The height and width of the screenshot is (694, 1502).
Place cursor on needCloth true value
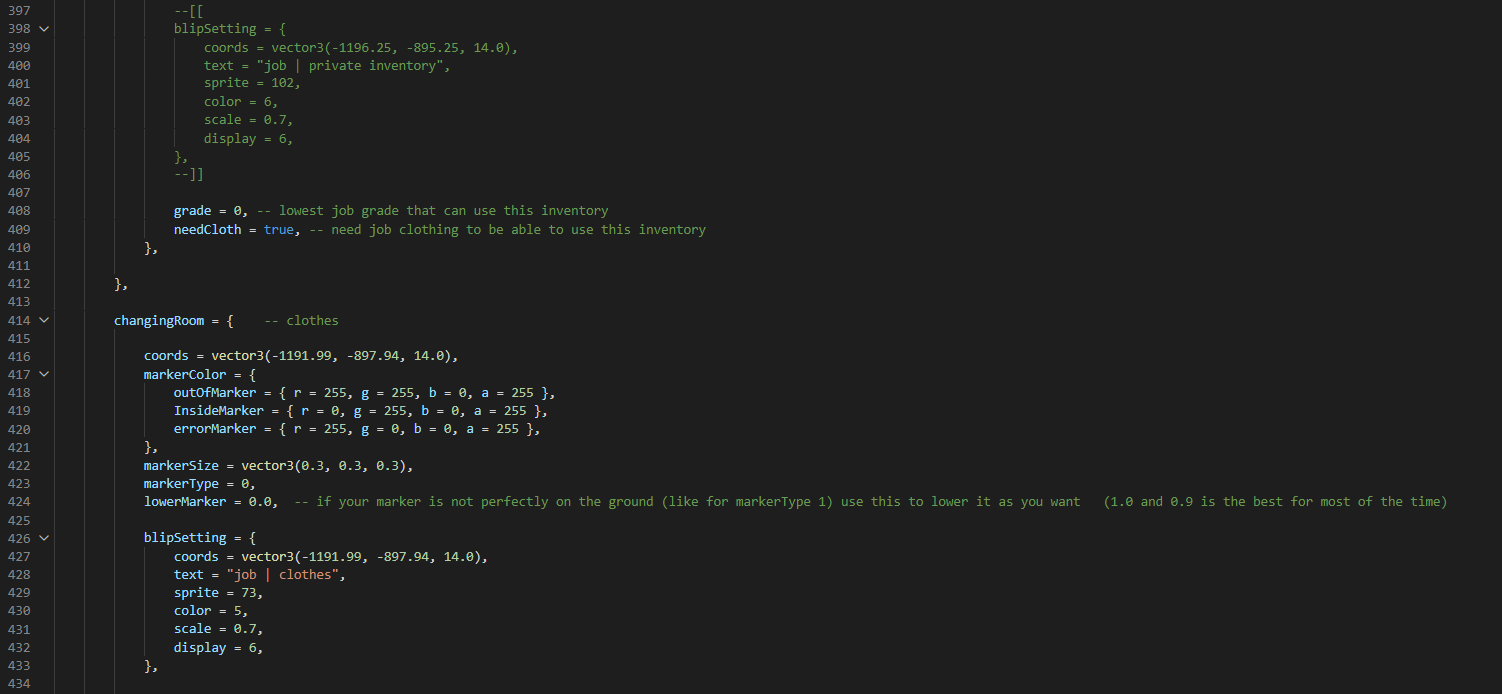(x=279, y=229)
